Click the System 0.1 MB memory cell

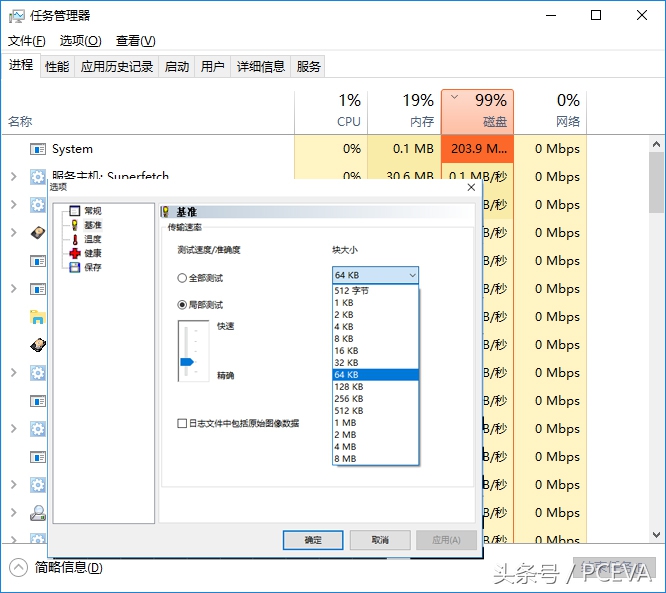[404, 149]
